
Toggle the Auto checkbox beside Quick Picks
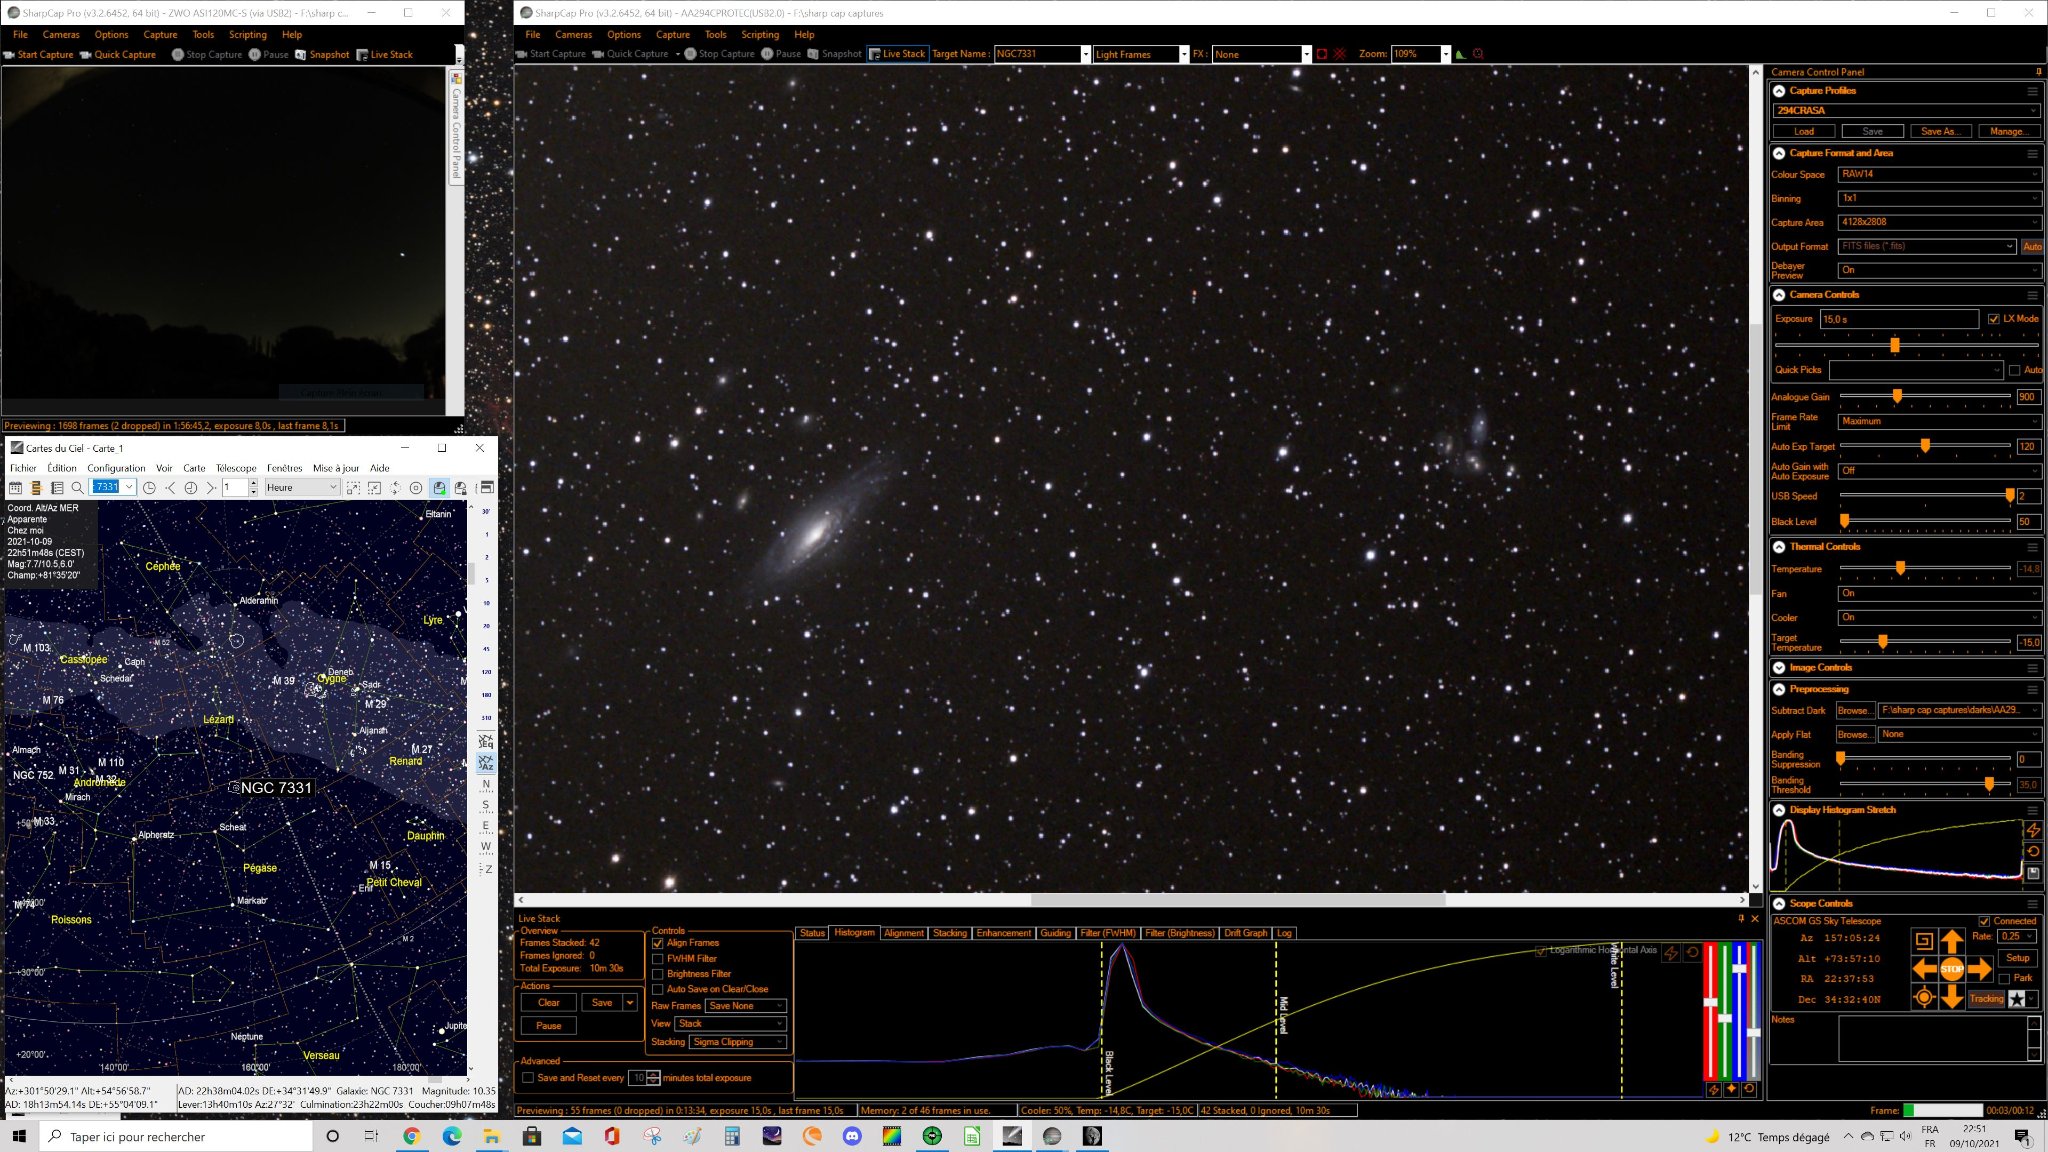coord(2014,370)
